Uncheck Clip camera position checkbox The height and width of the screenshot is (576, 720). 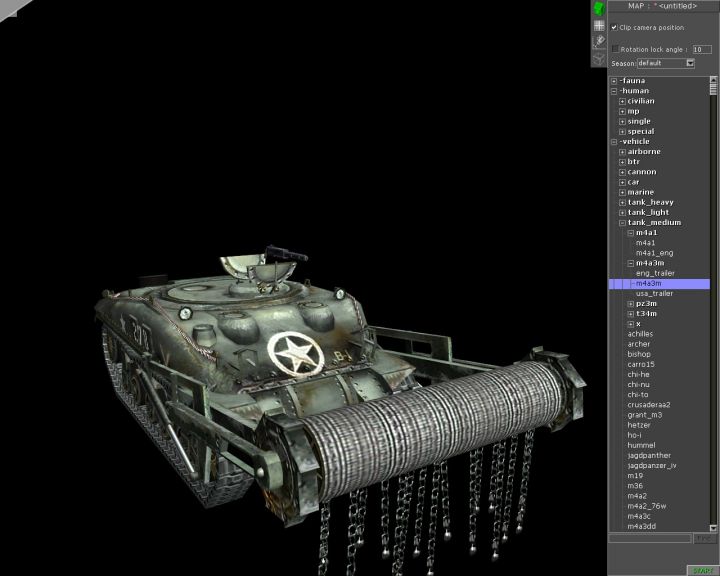(614, 27)
